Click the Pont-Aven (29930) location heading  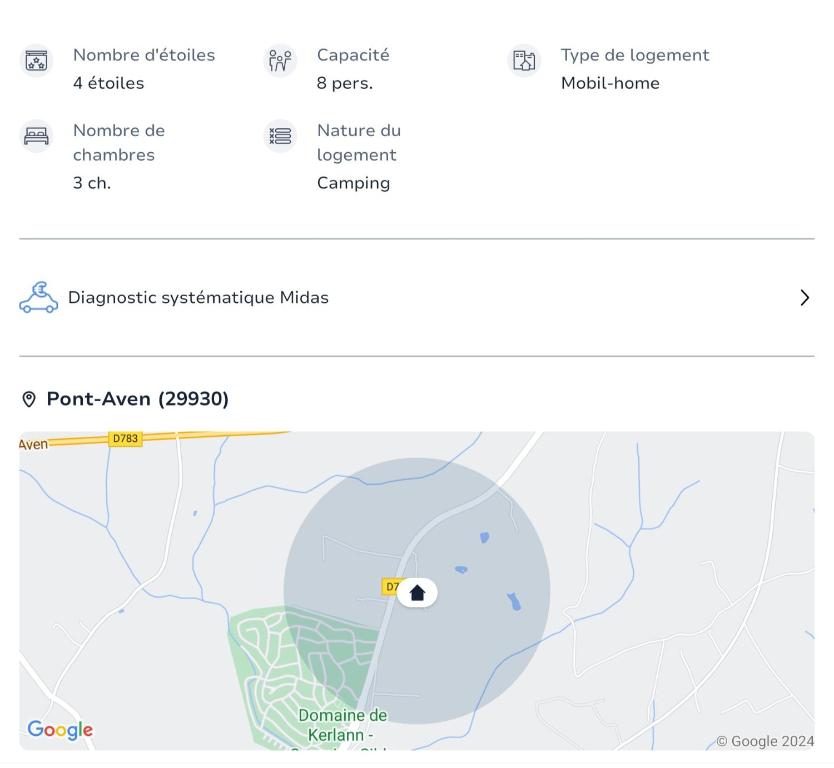coord(137,399)
